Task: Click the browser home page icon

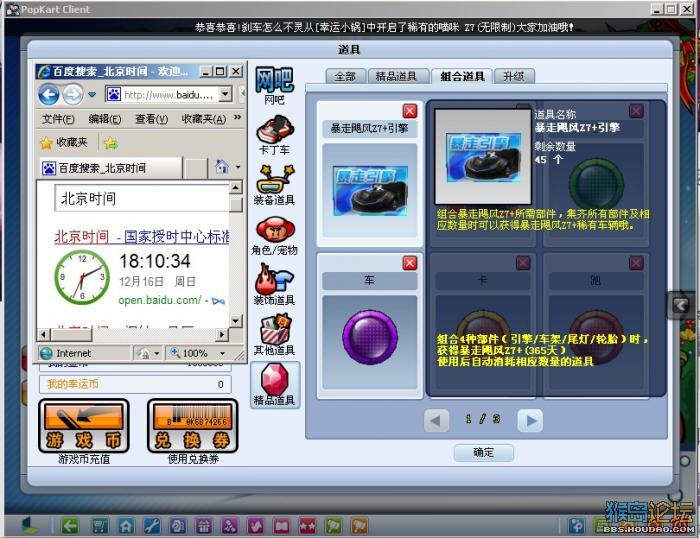Action: (221, 167)
